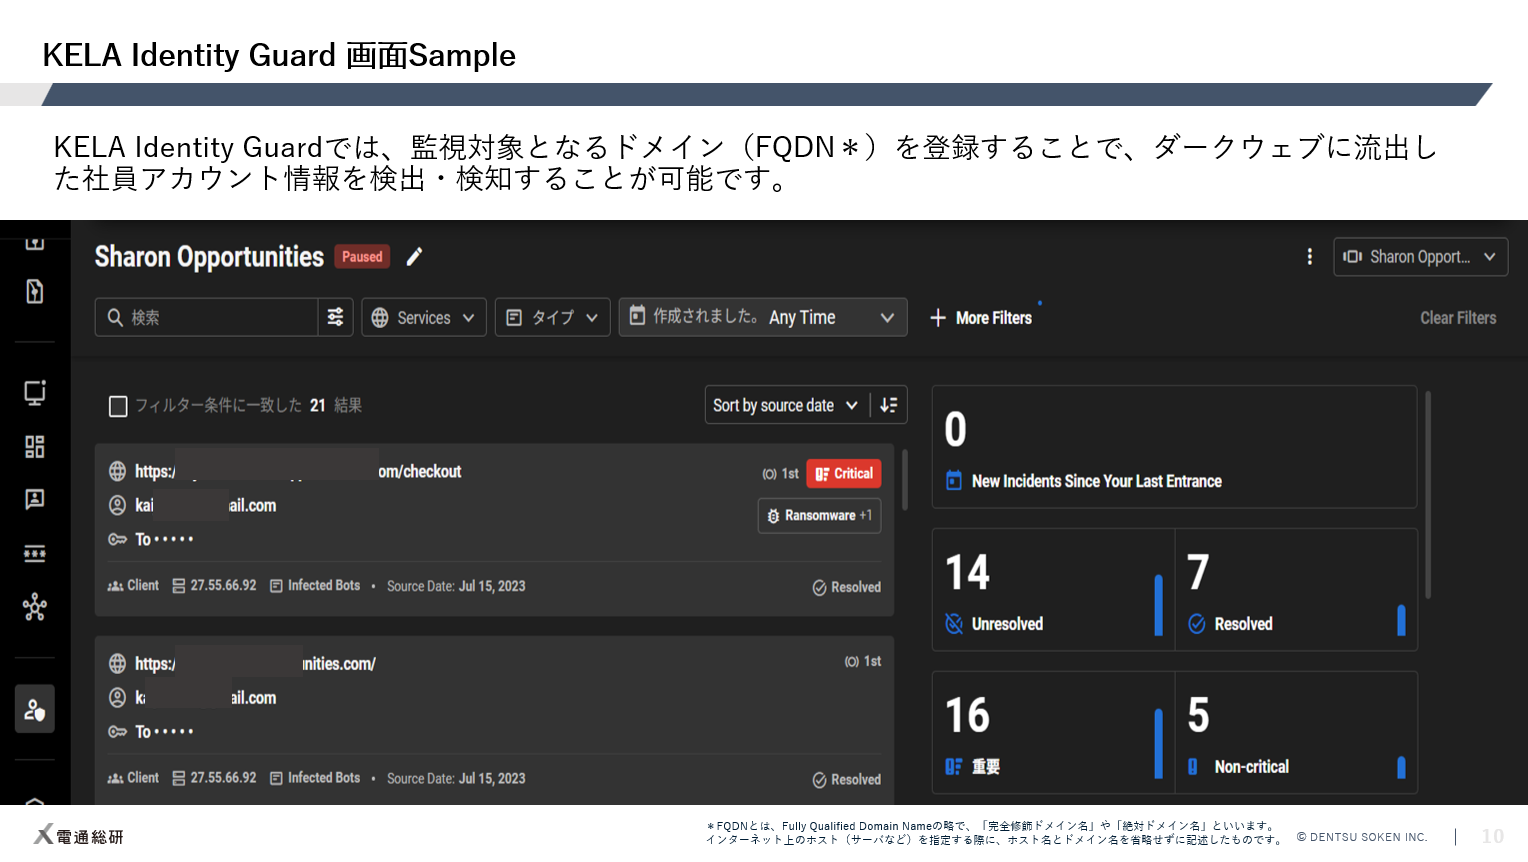Click Clear Filters
This screenshot has width=1528, height=862.
(x=1458, y=317)
